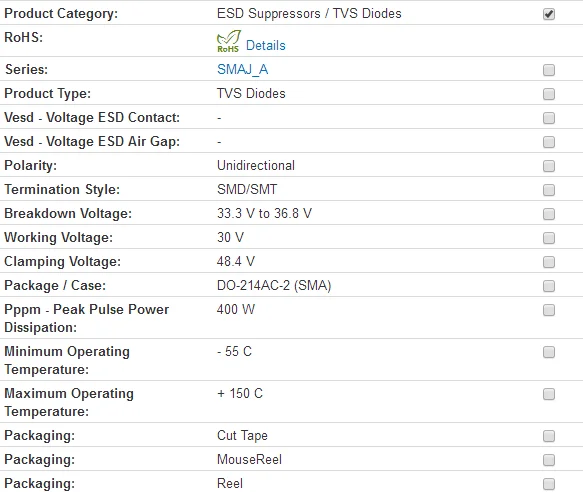Check the Peak Pulse Power 400 W checkbox
The image size is (583, 492).
pos(549,310)
